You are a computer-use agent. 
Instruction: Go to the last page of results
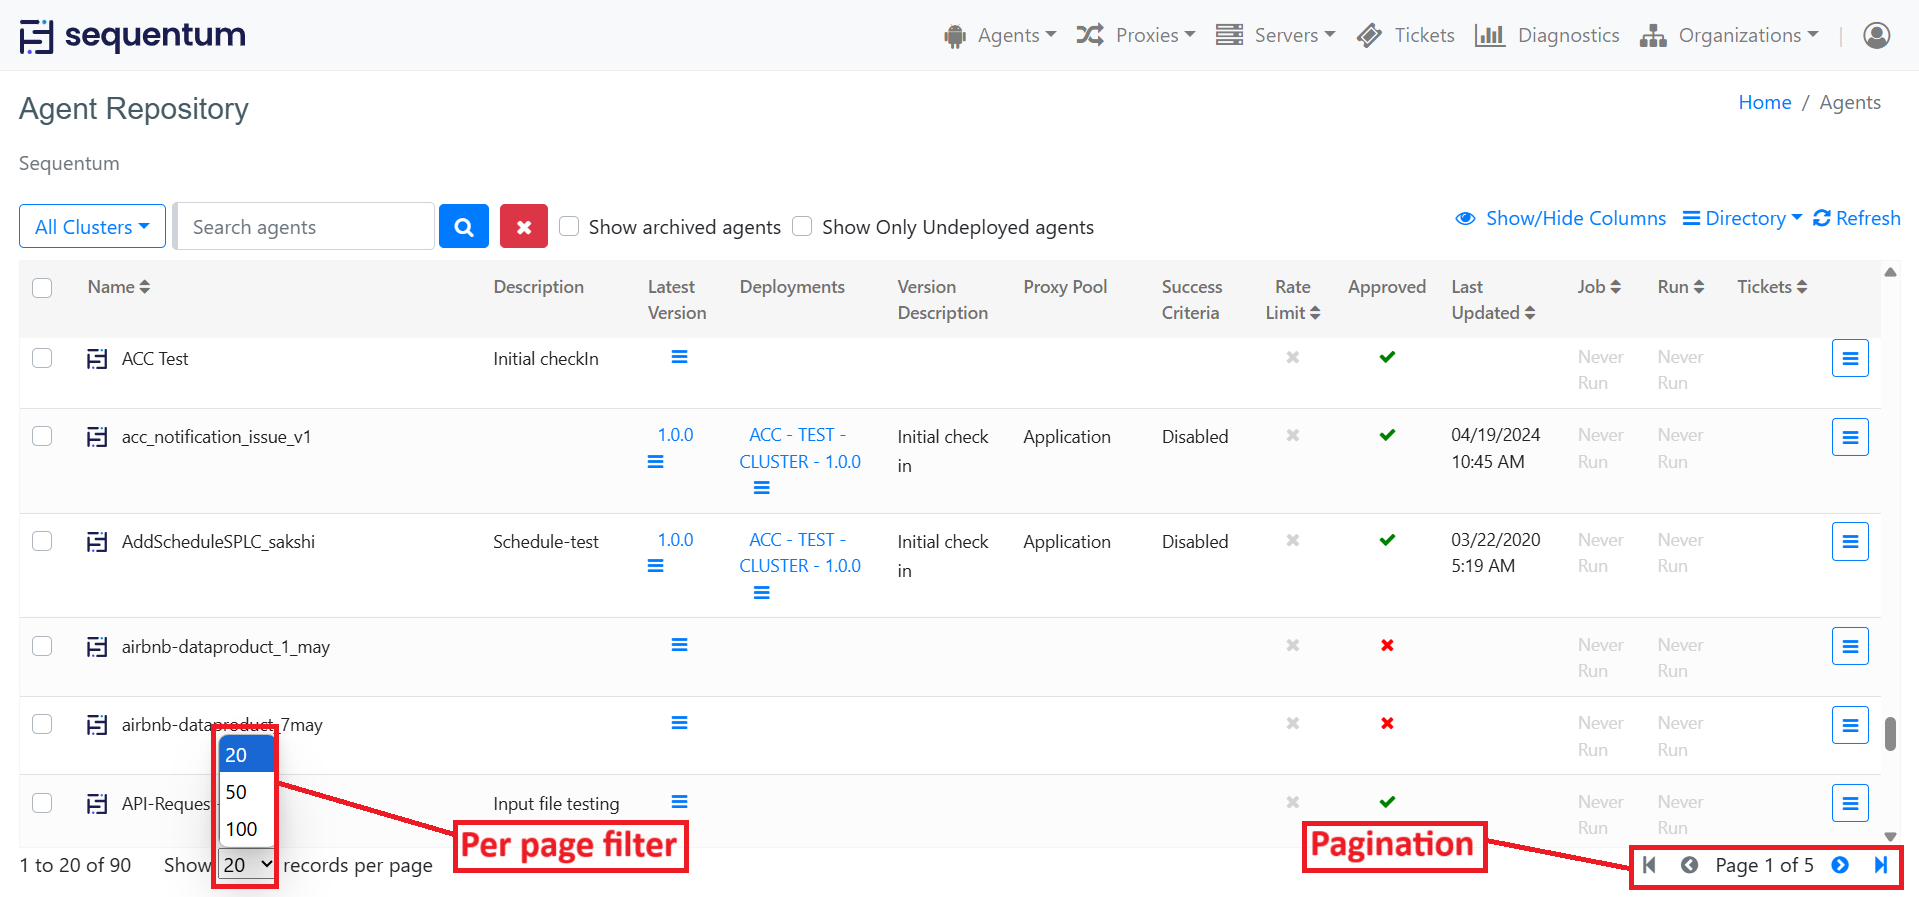[x=1880, y=865]
